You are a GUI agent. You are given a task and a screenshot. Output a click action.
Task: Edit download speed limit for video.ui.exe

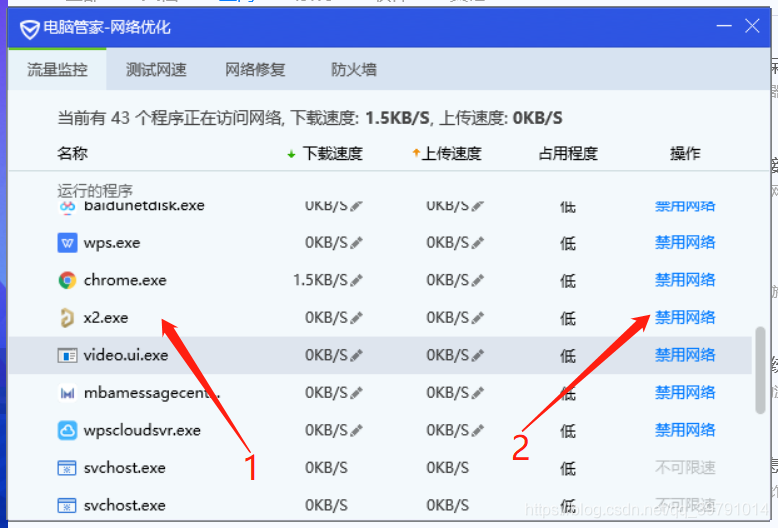(x=357, y=355)
